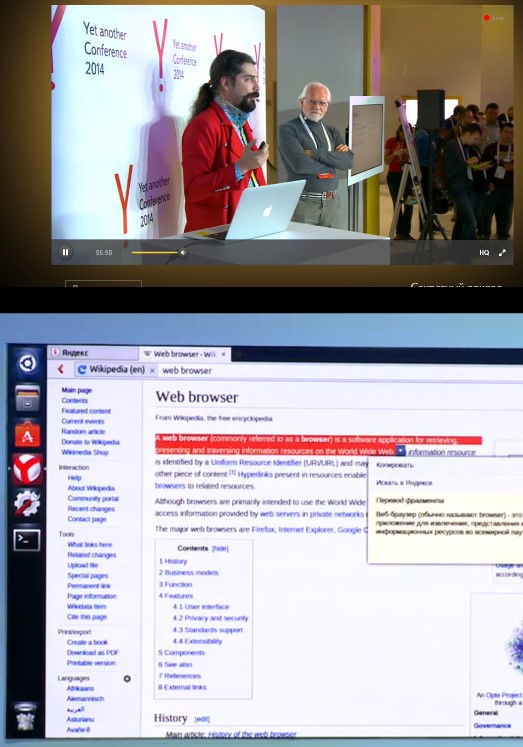523x747 pixels.
Task: Open History of the web browser article
Action: pos(252,734)
